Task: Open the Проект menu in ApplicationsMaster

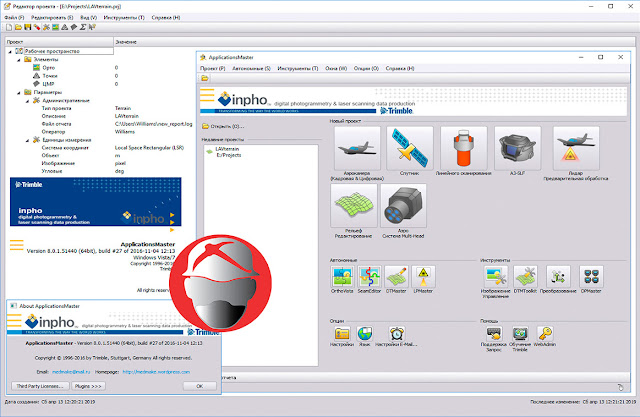Action: [213, 69]
